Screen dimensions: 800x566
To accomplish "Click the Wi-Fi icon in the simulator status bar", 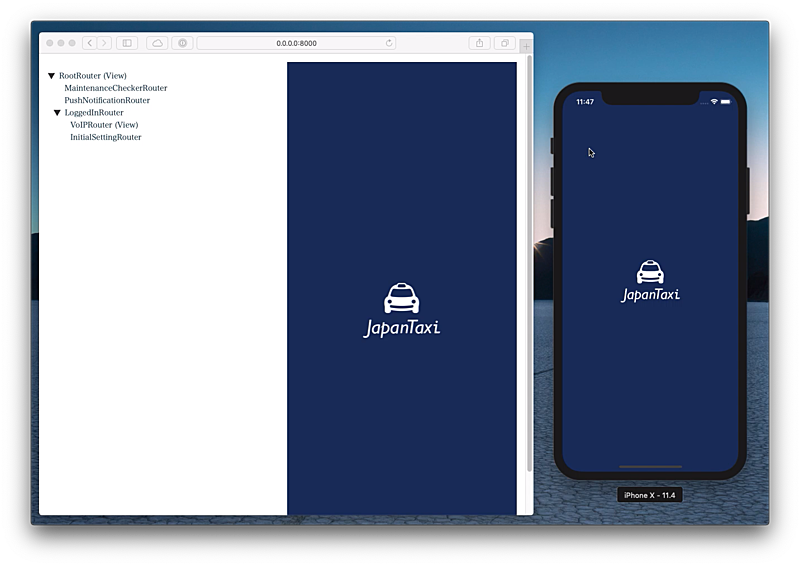I will click(714, 102).
